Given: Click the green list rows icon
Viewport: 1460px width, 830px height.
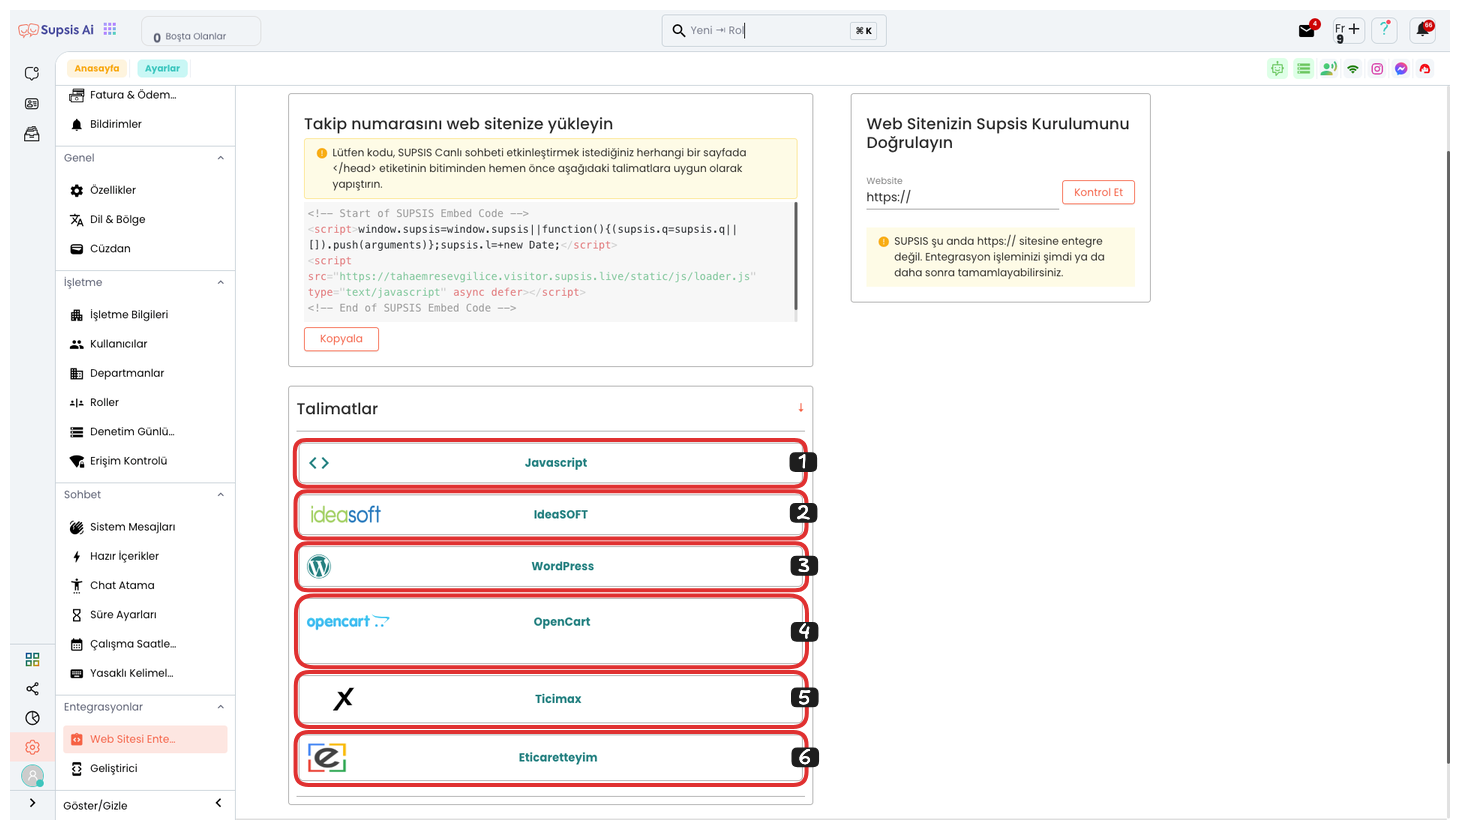Looking at the screenshot, I should click(x=1303, y=69).
